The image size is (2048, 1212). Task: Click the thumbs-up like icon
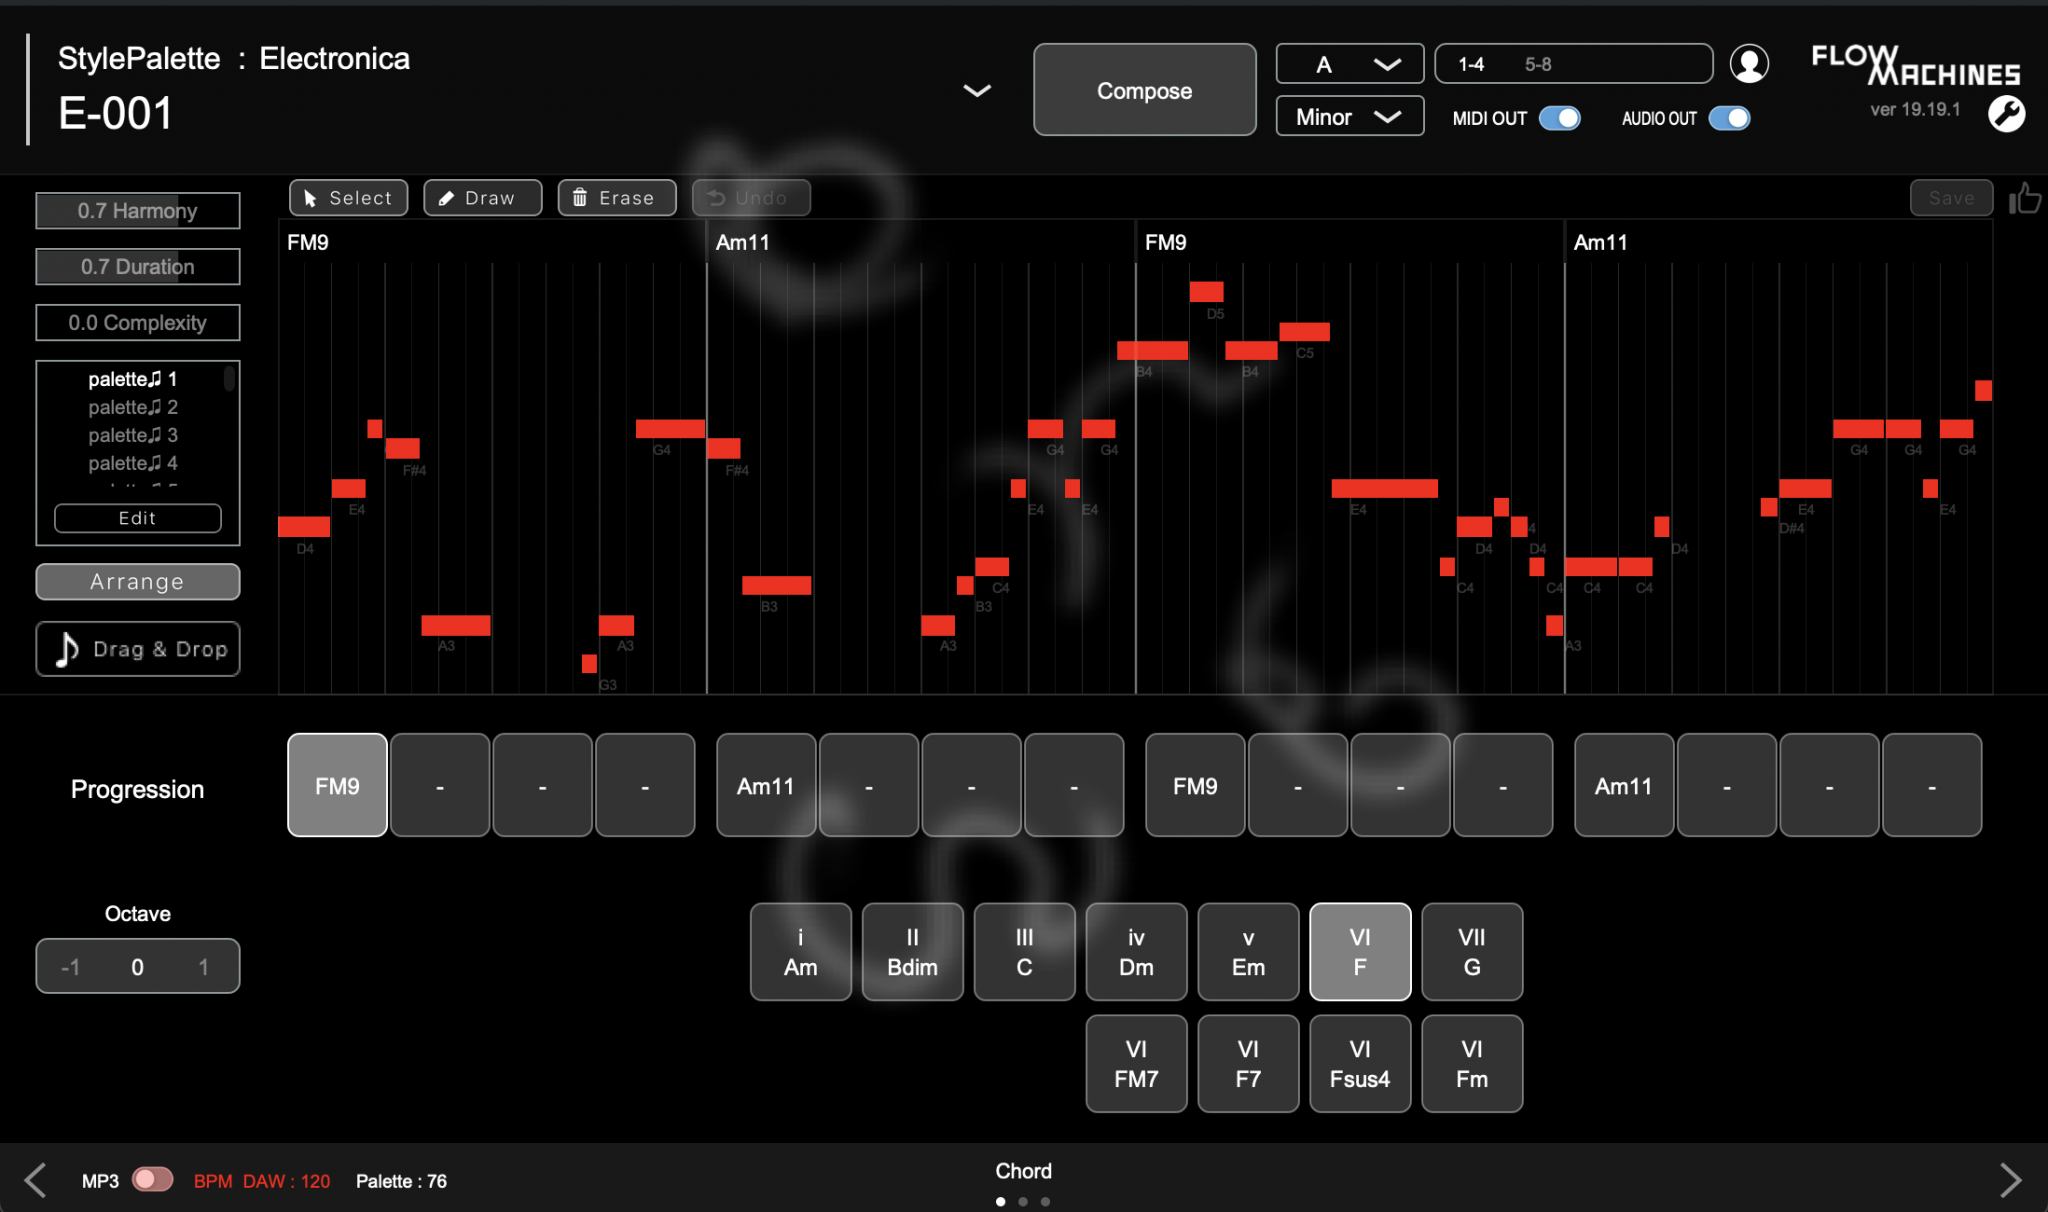pyautogui.click(x=2025, y=198)
